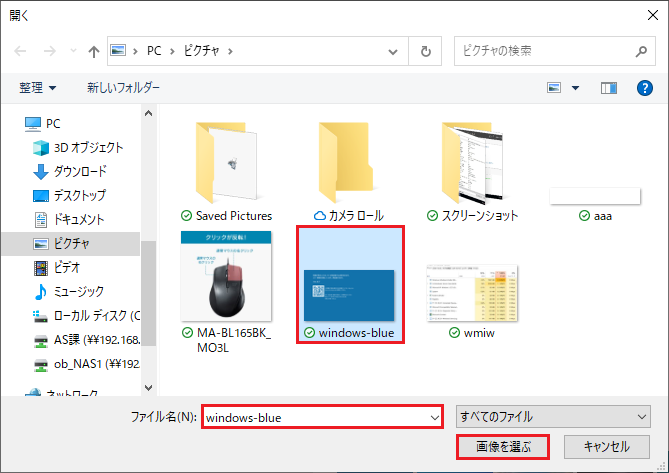Click the up one level arrow
This screenshot has height=473, width=669.
click(x=94, y=51)
